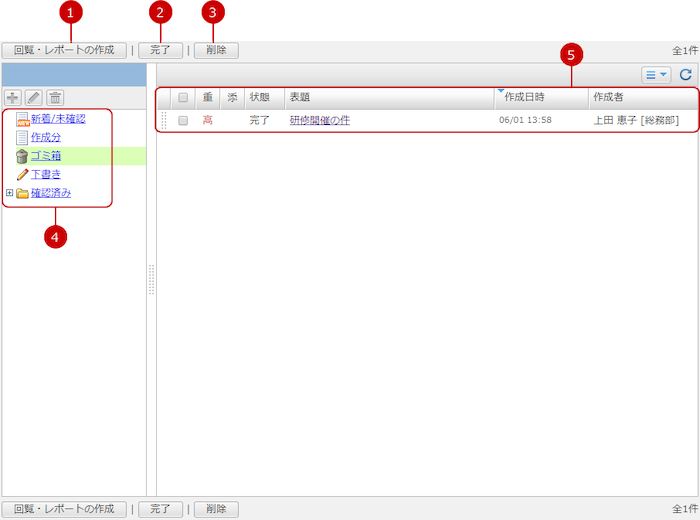Viewport: 700px width, 520px height.
Task: Click the bottom 削除 button
Action: coord(216,509)
